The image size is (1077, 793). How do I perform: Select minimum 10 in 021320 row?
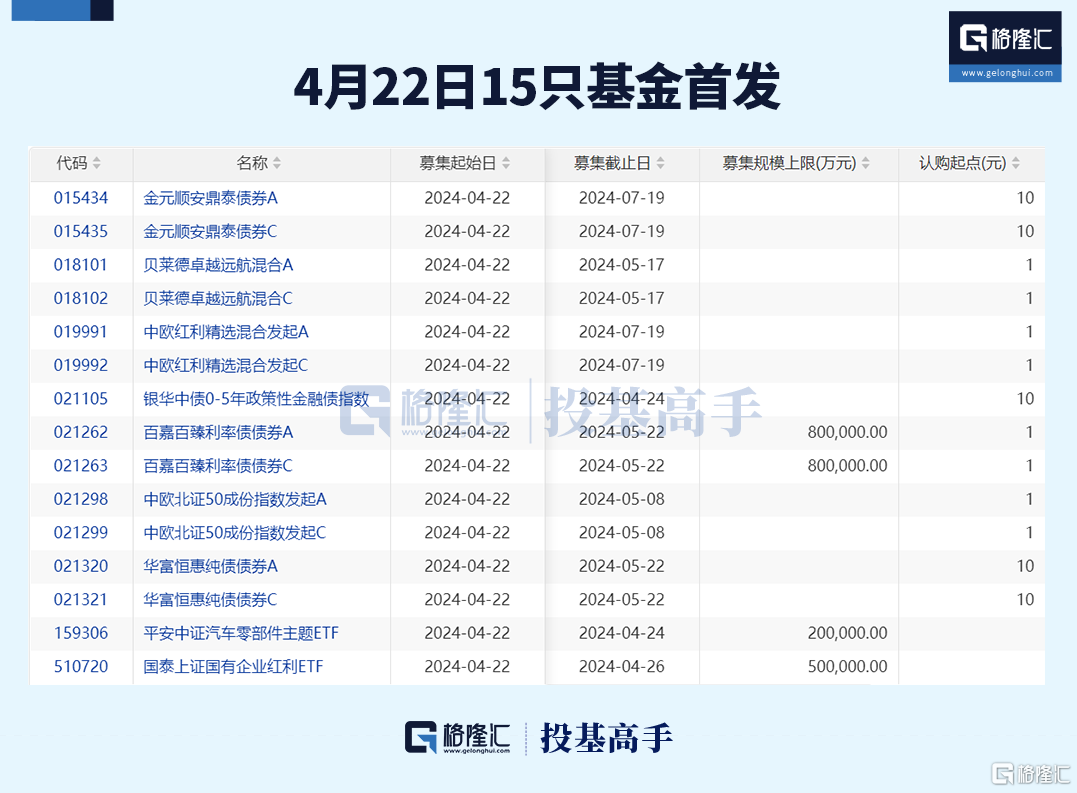pyautogui.click(x=1025, y=566)
